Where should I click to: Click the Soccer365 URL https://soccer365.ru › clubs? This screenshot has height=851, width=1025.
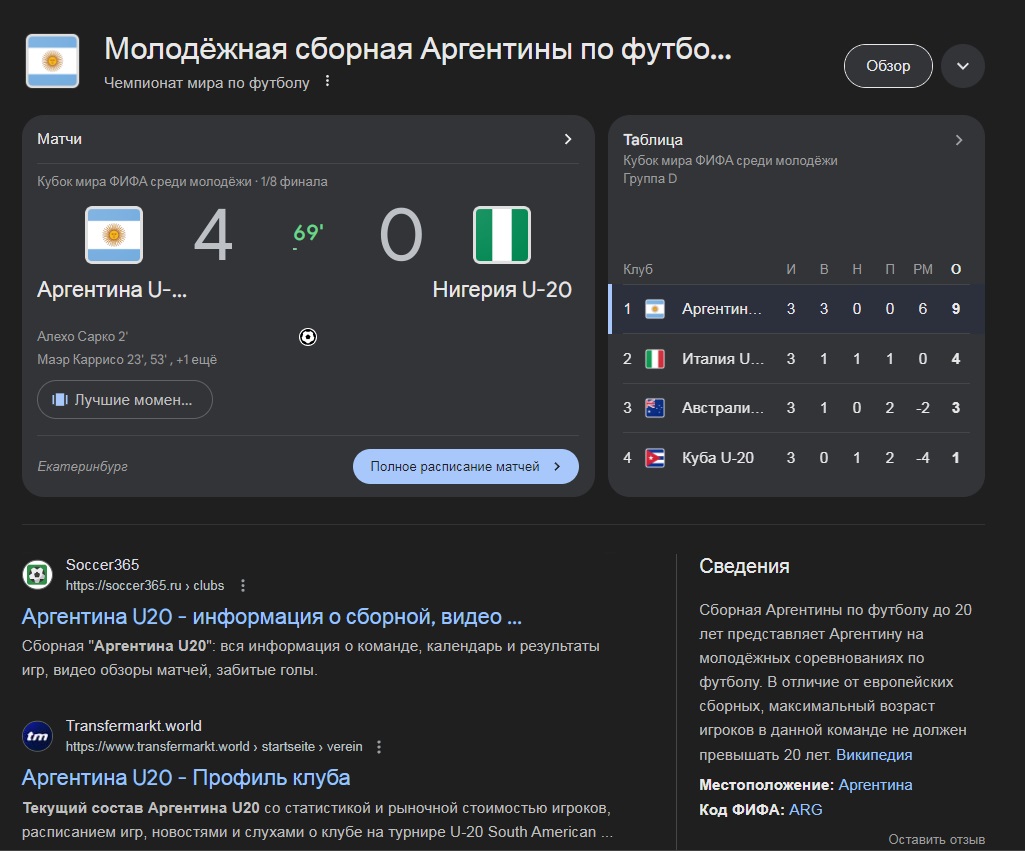coord(144,586)
